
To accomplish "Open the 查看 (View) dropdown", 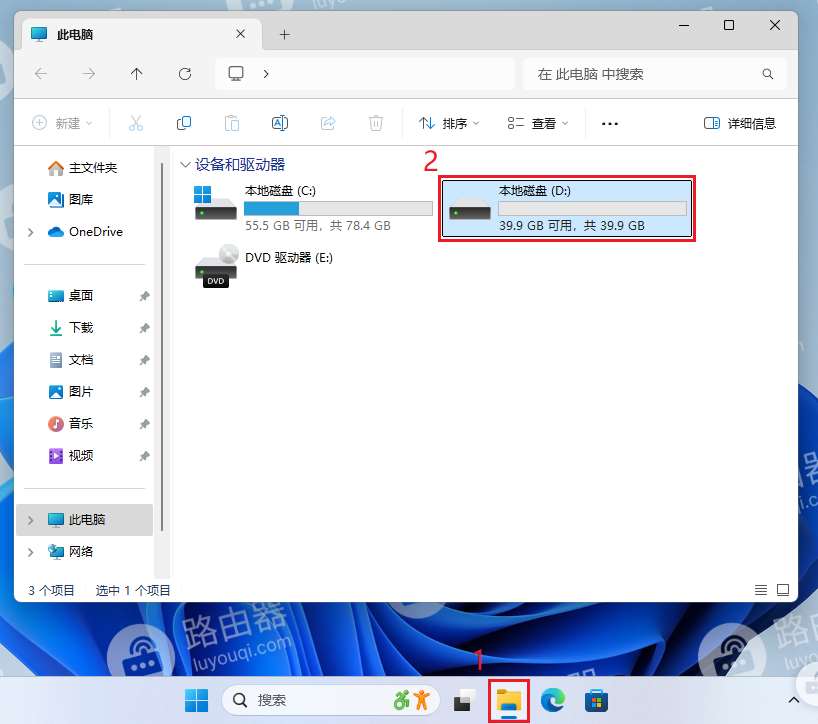I will tap(533, 122).
